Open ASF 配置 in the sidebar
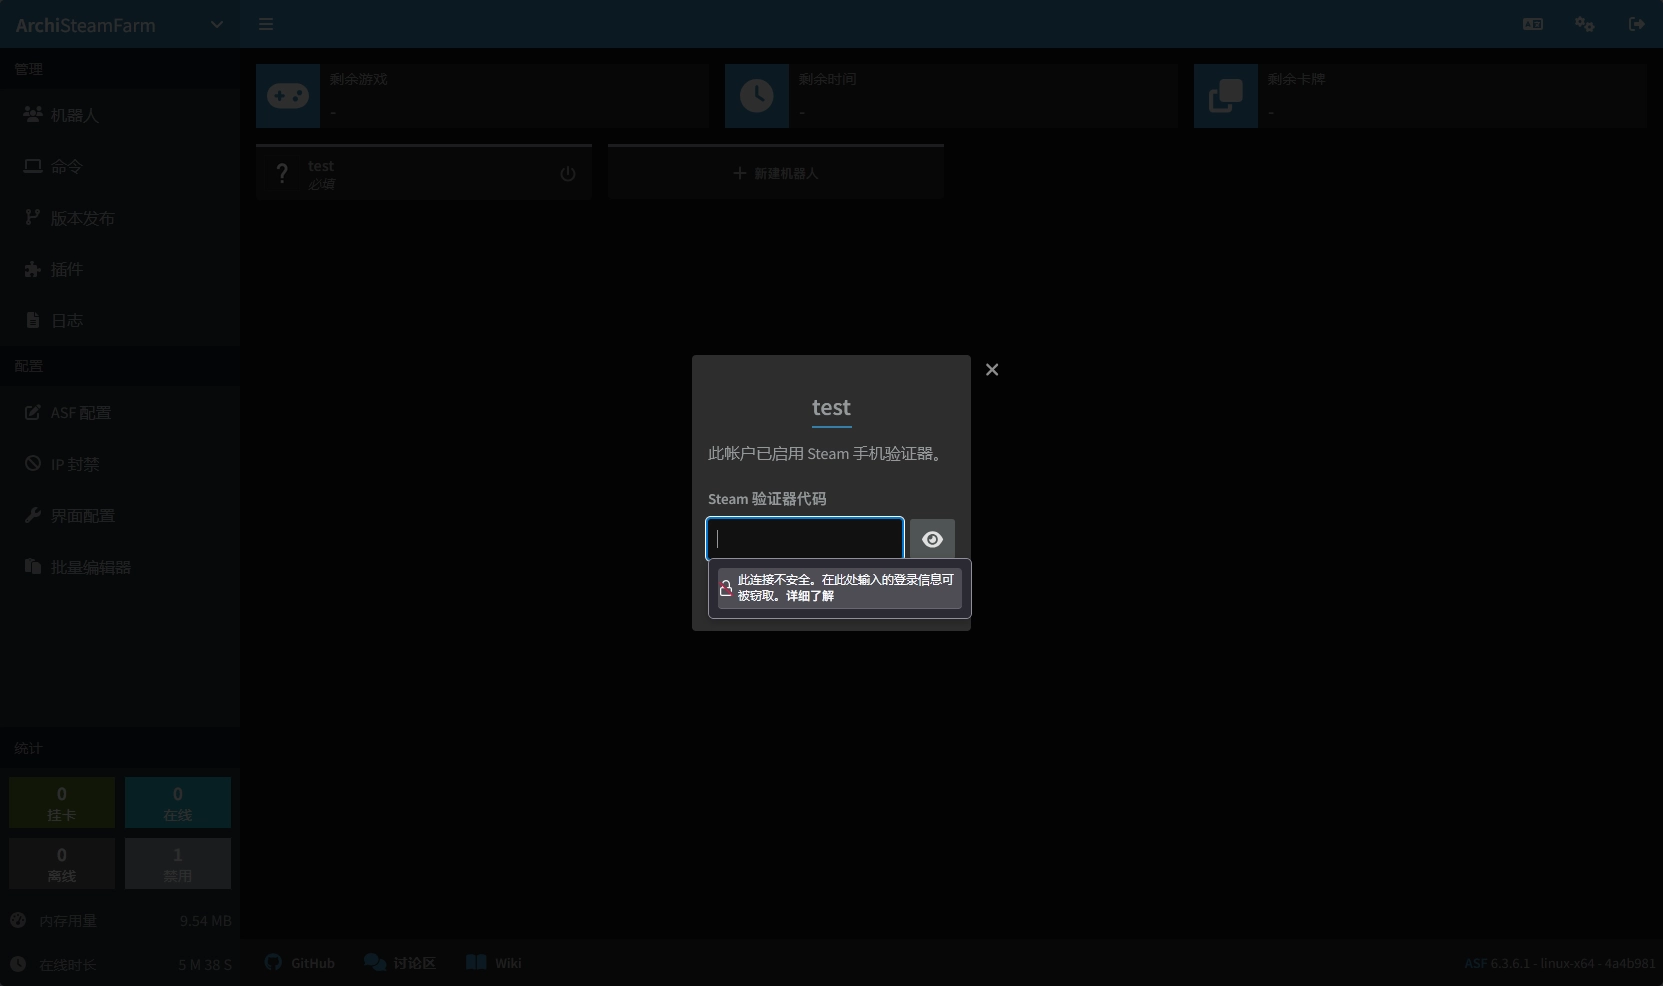 coord(120,412)
